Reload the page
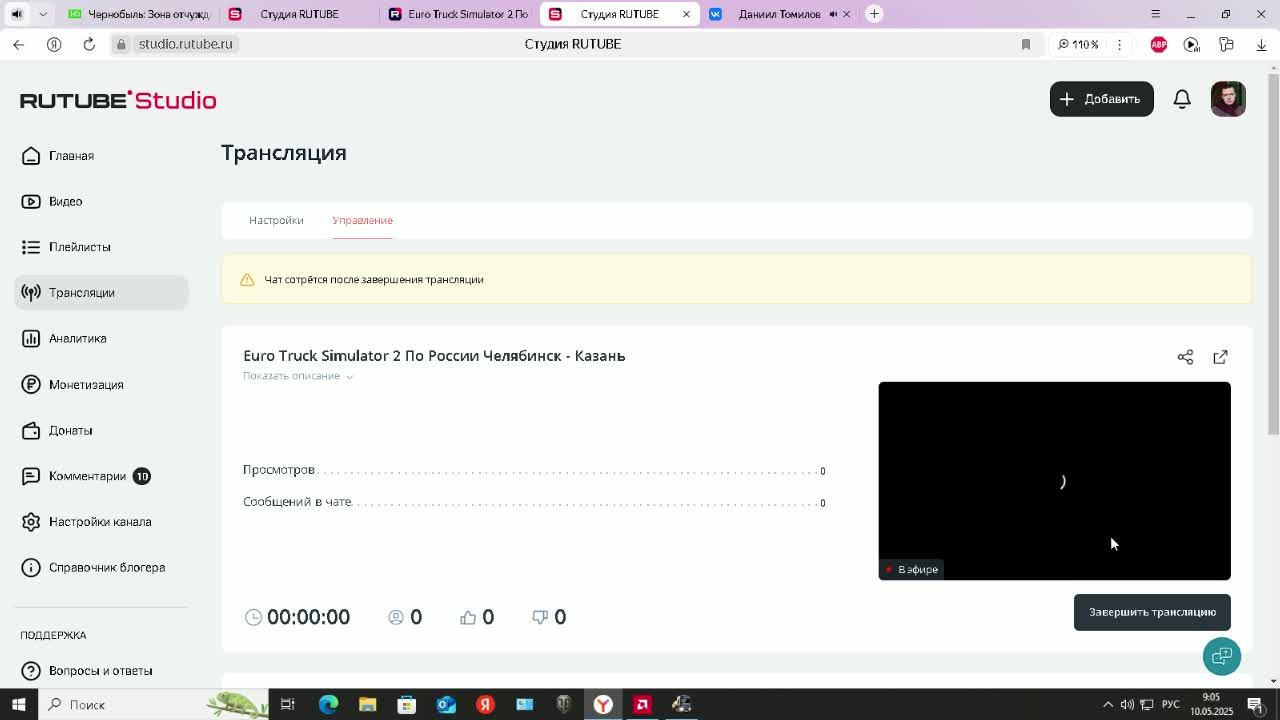The height and width of the screenshot is (720, 1280). tap(89, 44)
